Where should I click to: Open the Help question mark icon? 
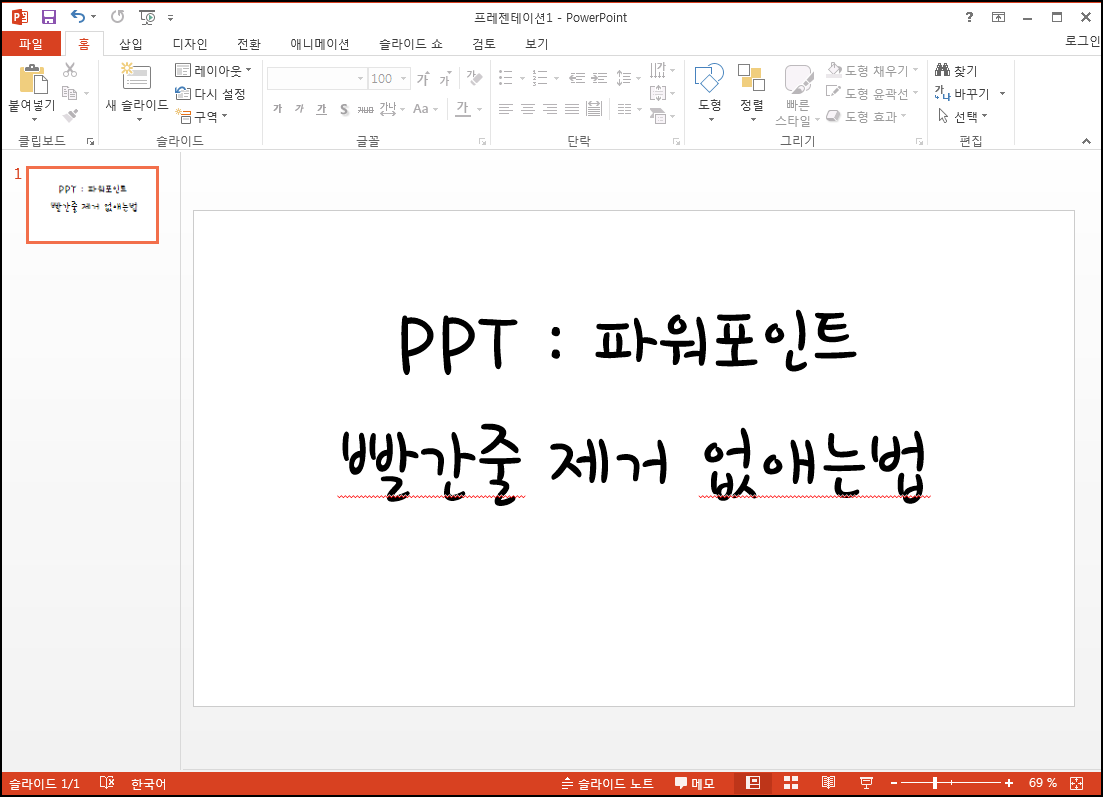(x=969, y=17)
